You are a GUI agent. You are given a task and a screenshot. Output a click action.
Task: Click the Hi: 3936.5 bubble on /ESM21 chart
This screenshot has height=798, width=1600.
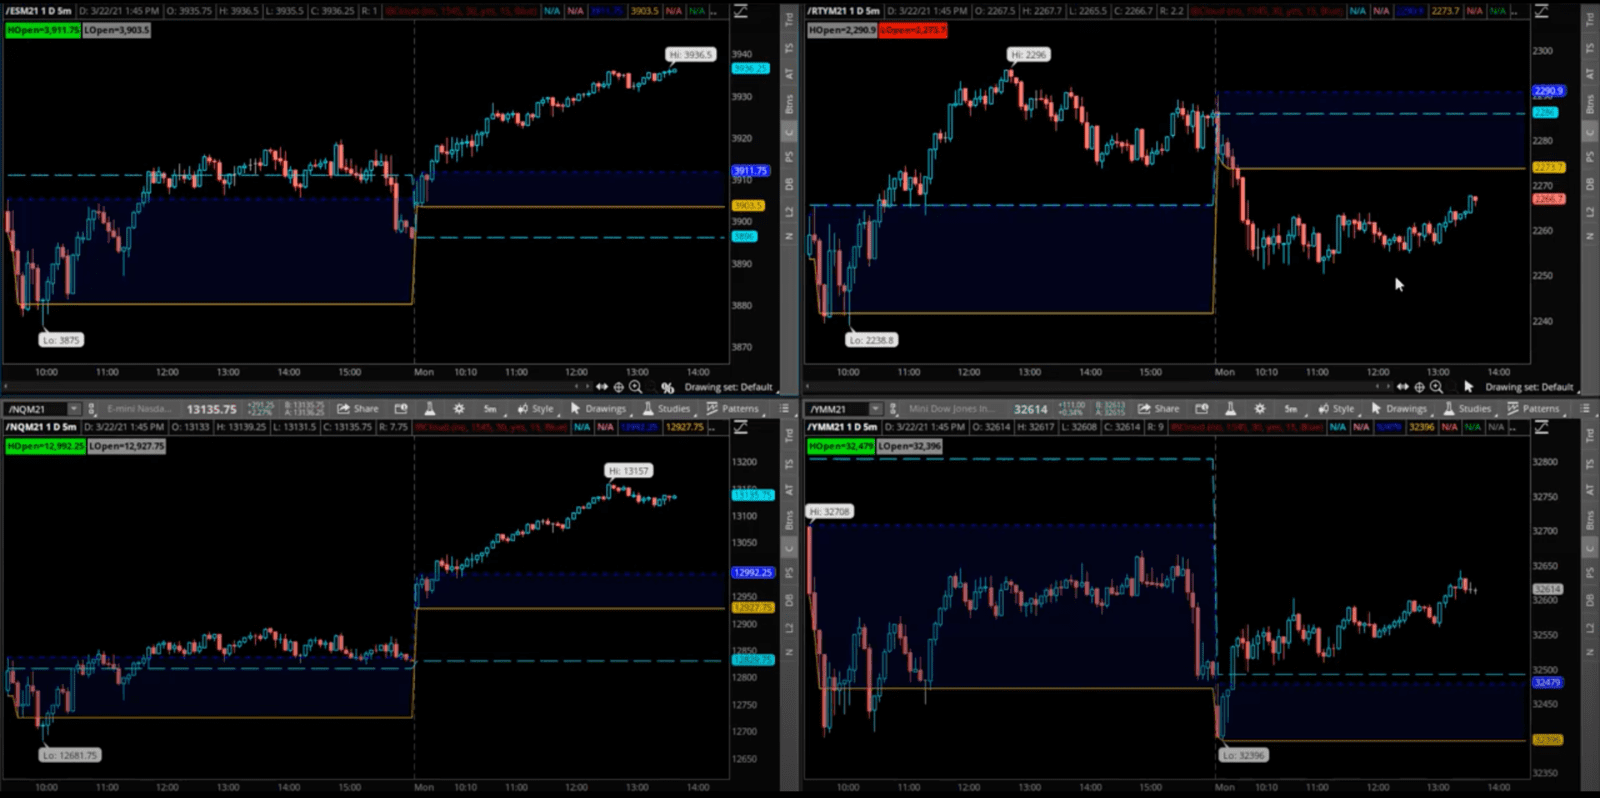[x=690, y=55]
